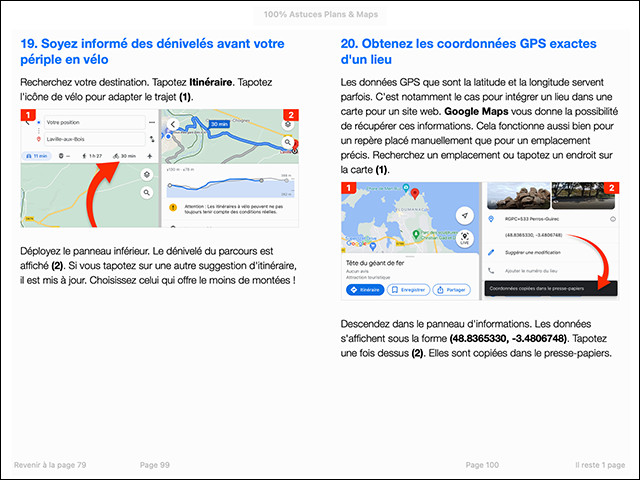Tap the Partager button

tap(450, 290)
